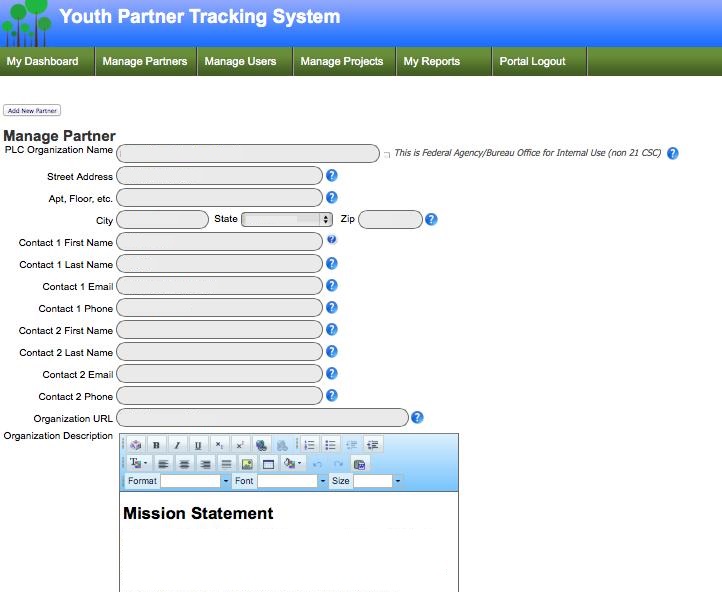The image size is (722, 592).
Task: Center align text in the editor
Action: [x=184, y=464]
